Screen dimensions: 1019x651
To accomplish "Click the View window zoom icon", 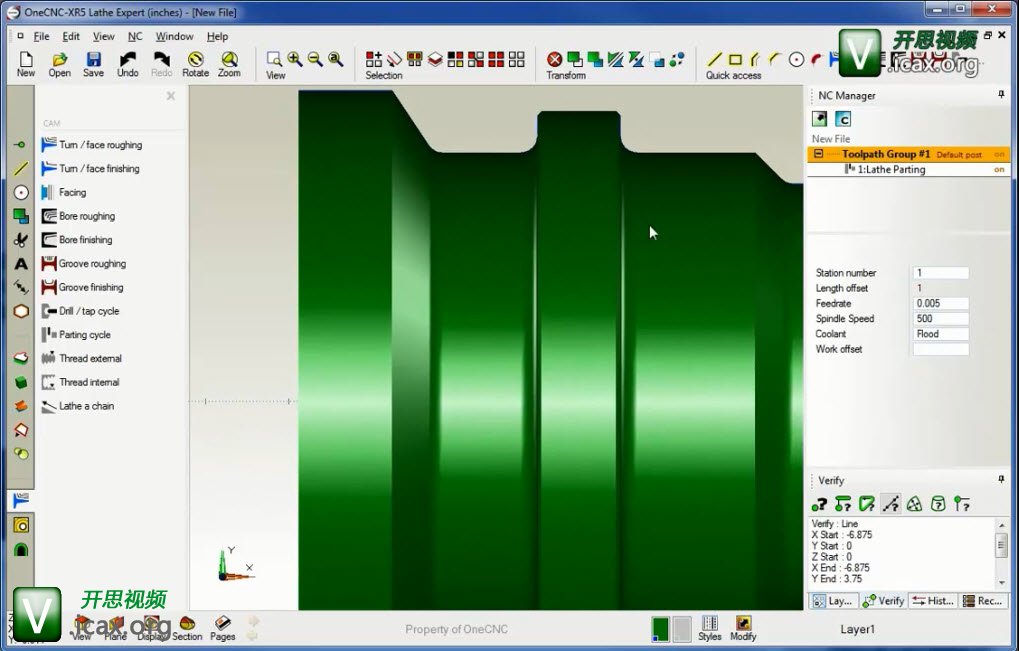I will click(x=274, y=59).
